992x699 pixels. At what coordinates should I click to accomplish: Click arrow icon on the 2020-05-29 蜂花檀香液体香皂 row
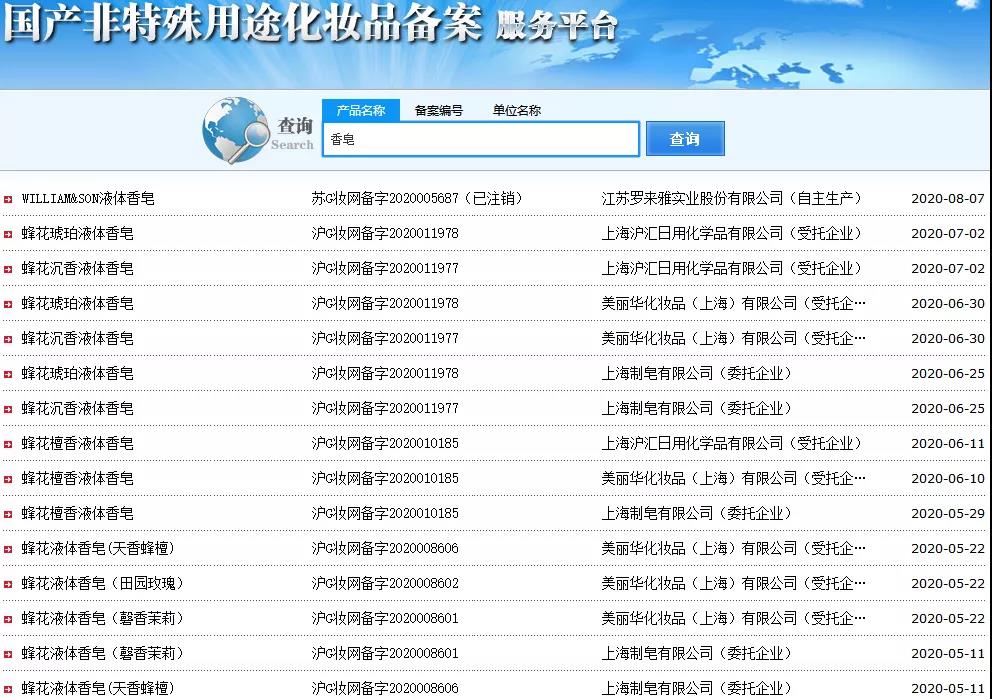pos(8,514)
